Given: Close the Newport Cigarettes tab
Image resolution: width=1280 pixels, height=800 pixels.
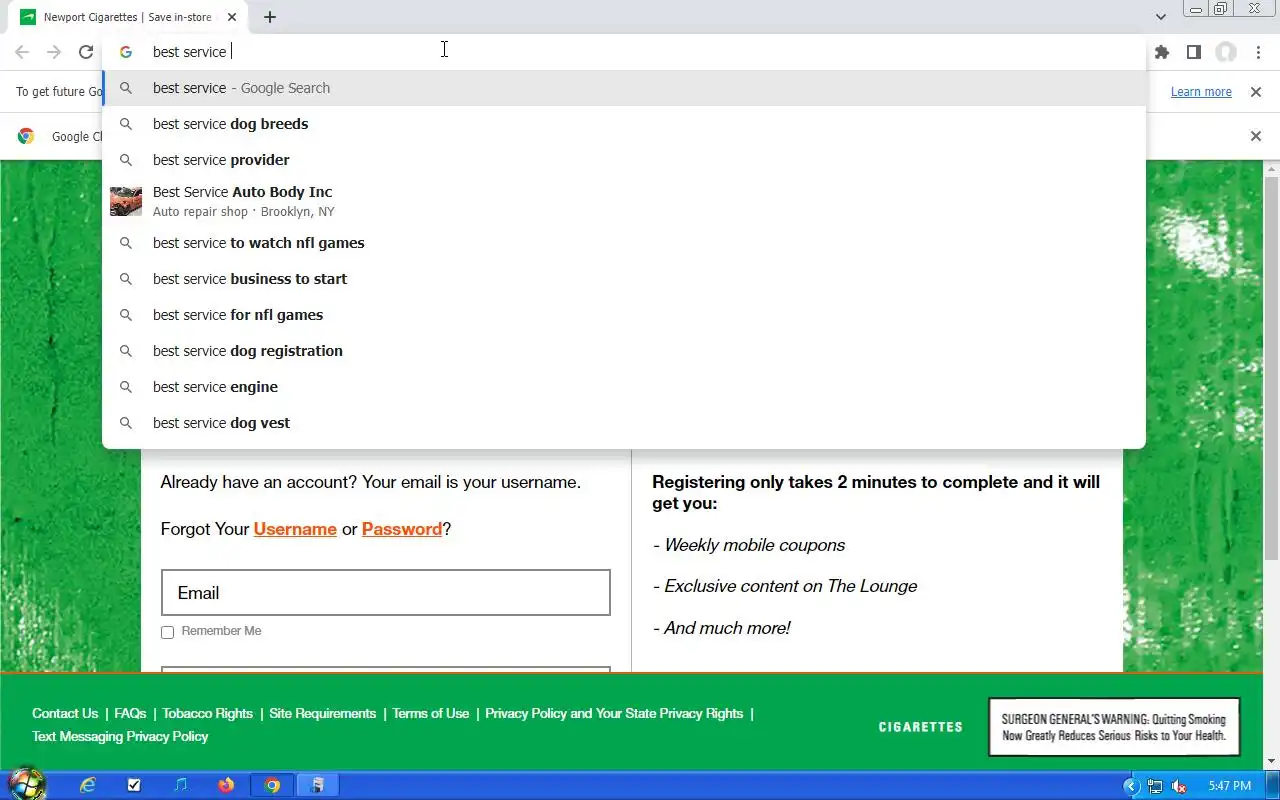Looking at the screenshot, I should (x=232, y=17).
